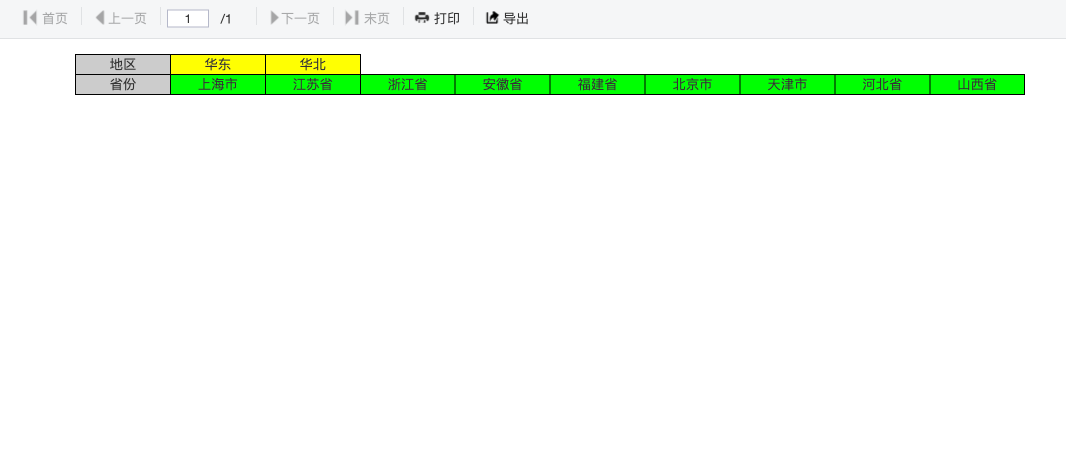
Task: Select the 天津市 cell
Action: click(x=787, y=85)
